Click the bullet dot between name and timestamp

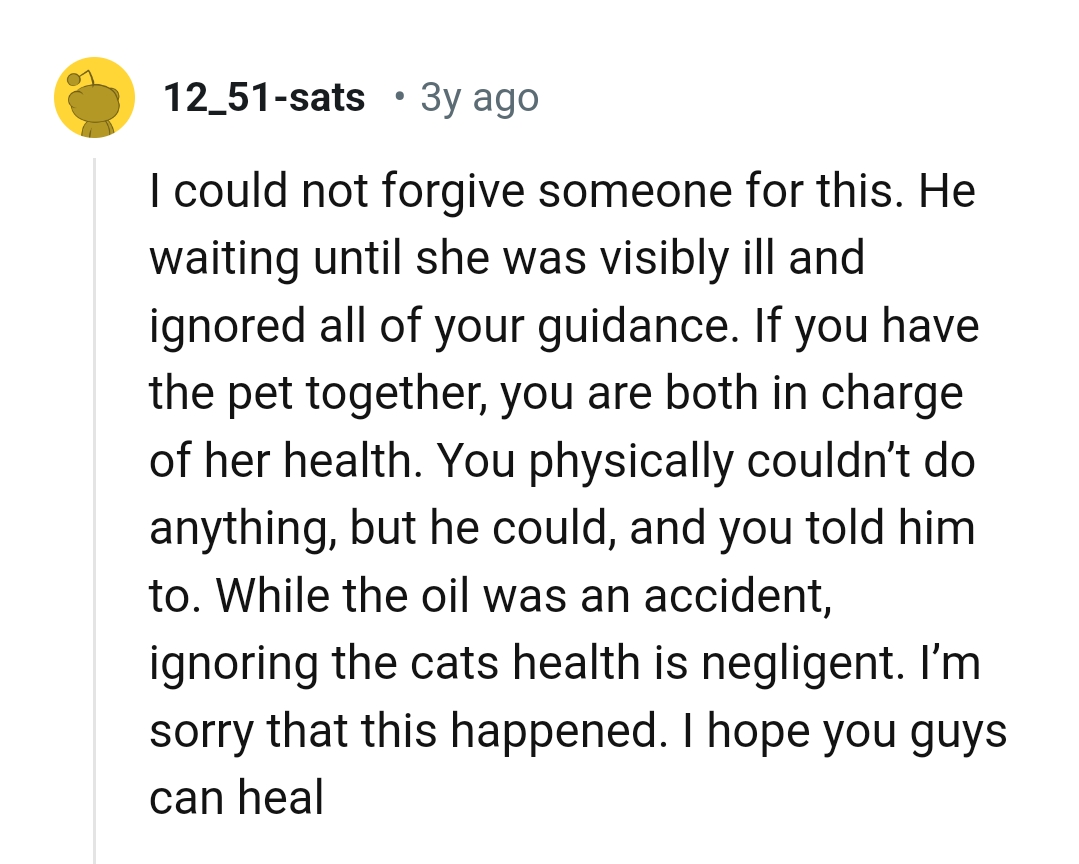pyautogui.click(x=399, y=99)
